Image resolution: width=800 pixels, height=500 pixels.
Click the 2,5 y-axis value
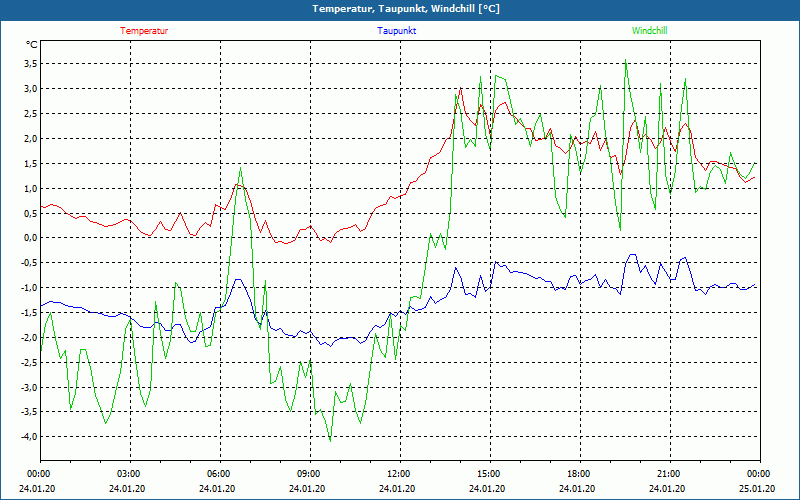(31, 114)
